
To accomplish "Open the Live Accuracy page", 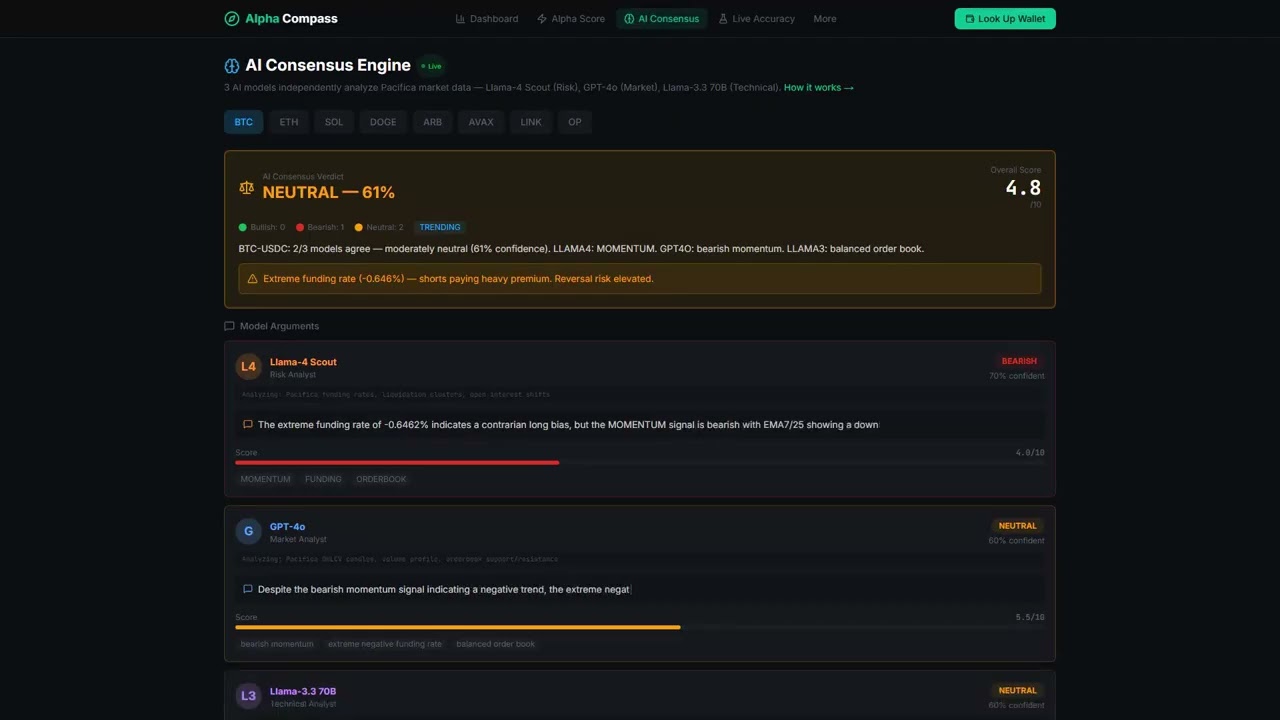I will (x=757, y=18).
